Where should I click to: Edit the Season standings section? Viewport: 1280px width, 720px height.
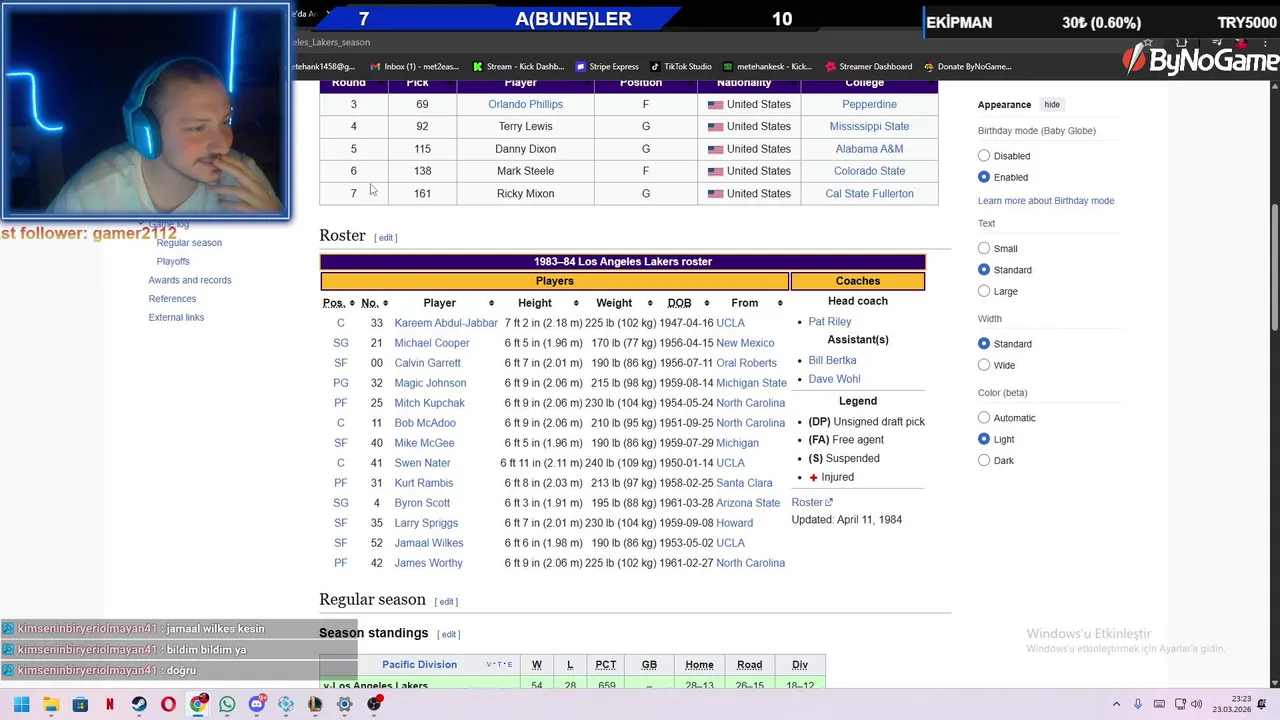tap(449, 635)
